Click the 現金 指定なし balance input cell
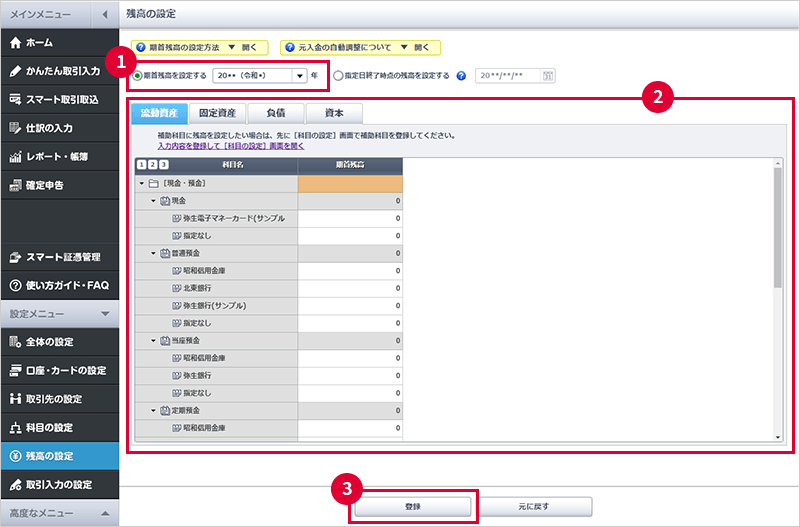Image resolution: width=800 pixels, height=527 pixels. 350,235
